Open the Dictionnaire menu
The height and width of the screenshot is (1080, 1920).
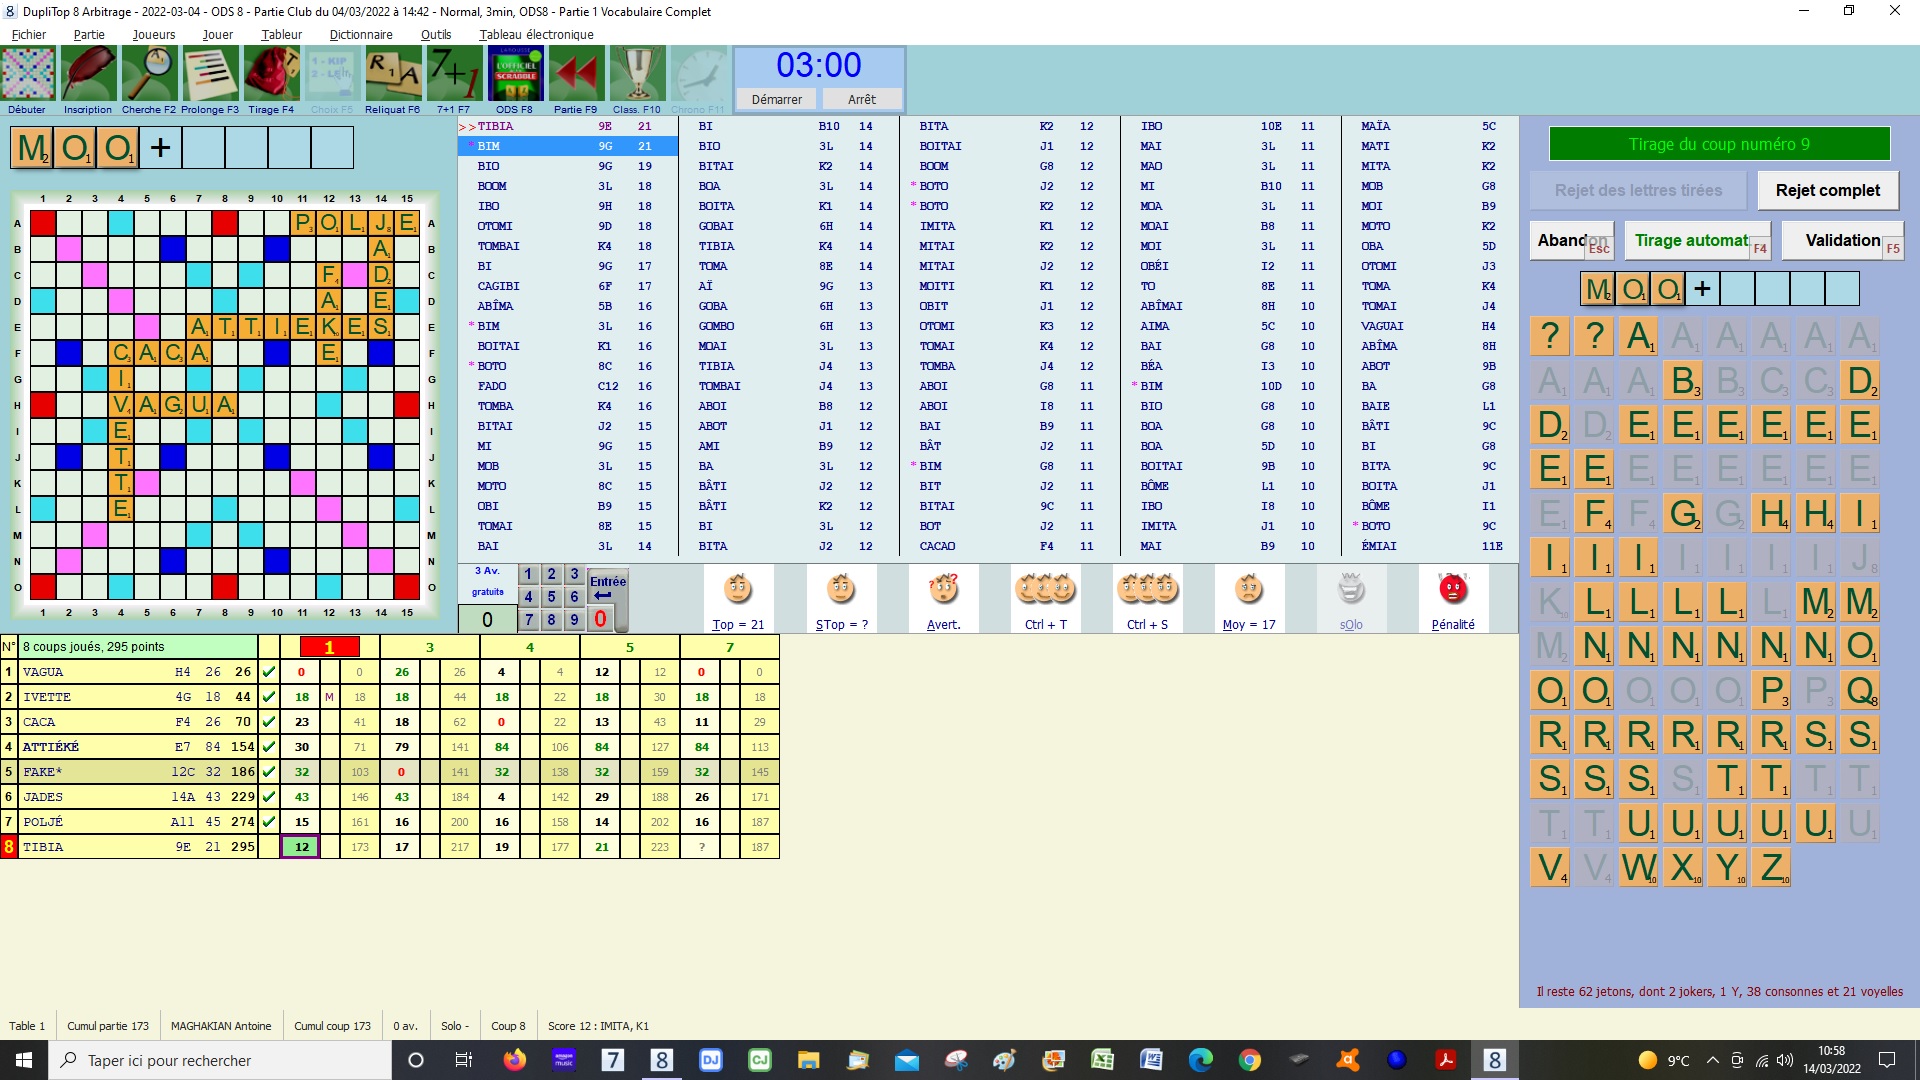[361, 34]
